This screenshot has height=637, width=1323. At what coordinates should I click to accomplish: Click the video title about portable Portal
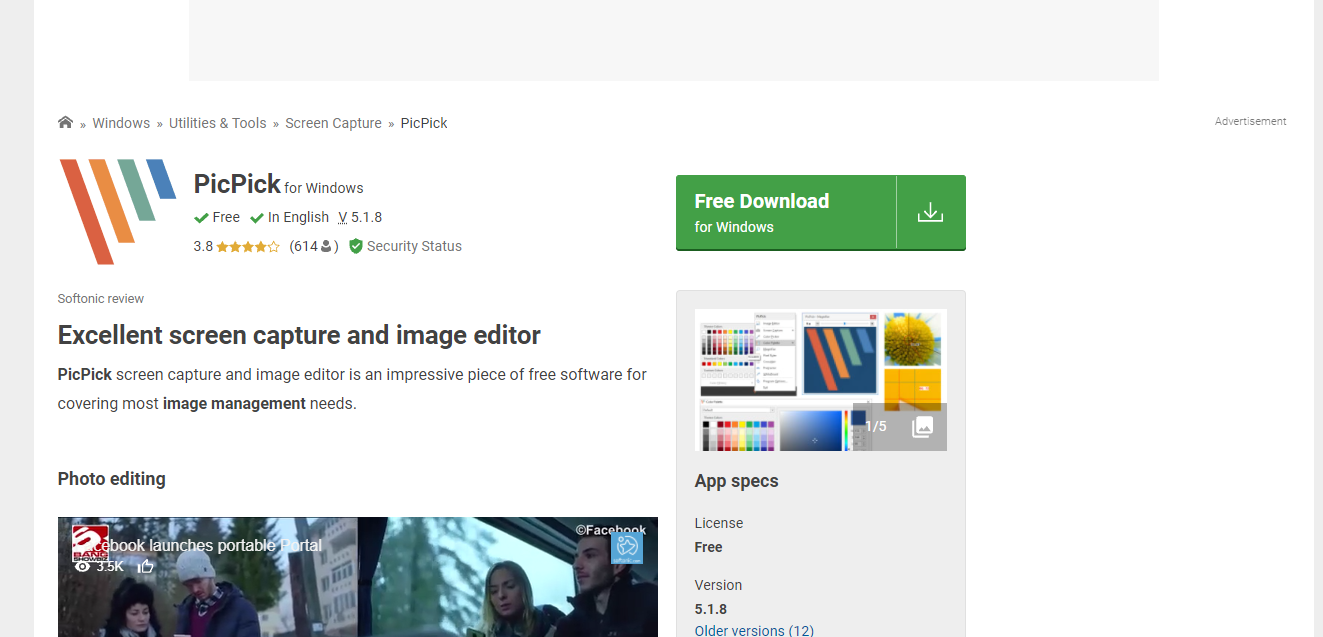210,545
